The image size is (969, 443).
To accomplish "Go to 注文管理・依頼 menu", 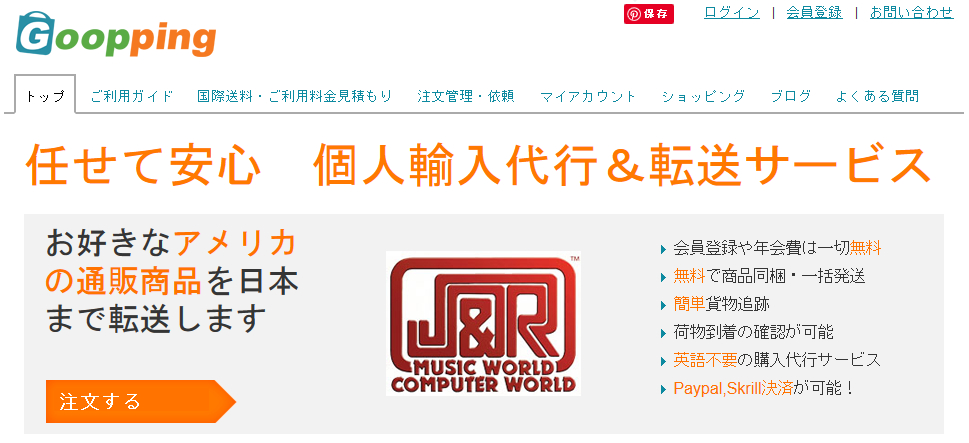I will tap(466, 96).
